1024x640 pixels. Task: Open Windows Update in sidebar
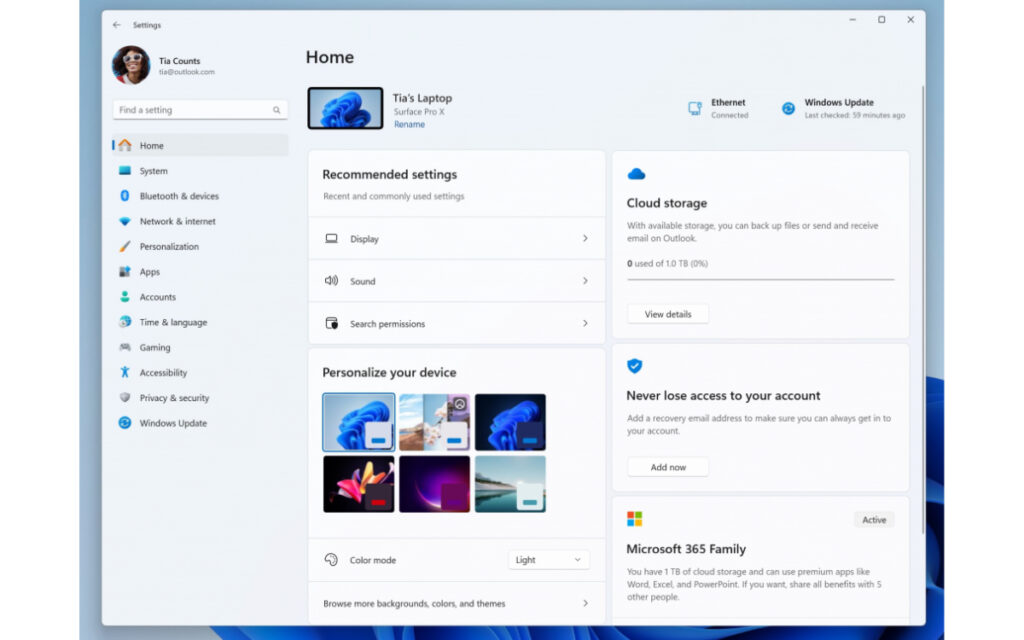pos(200,423)
